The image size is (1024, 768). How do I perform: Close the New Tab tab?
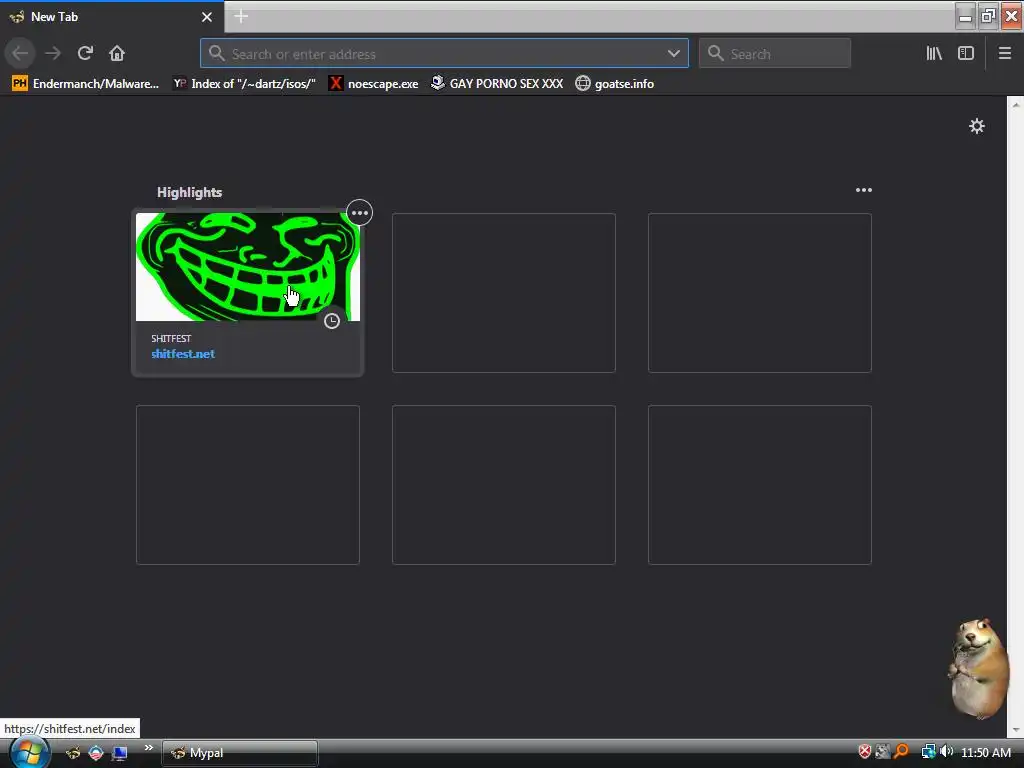pyautogui.click(x=207, y=17)
